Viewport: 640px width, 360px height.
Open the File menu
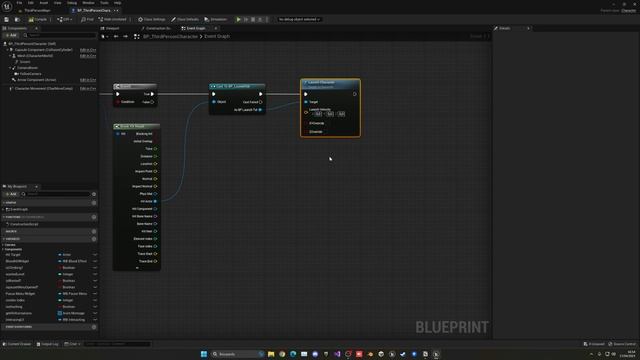pos(19,3)
